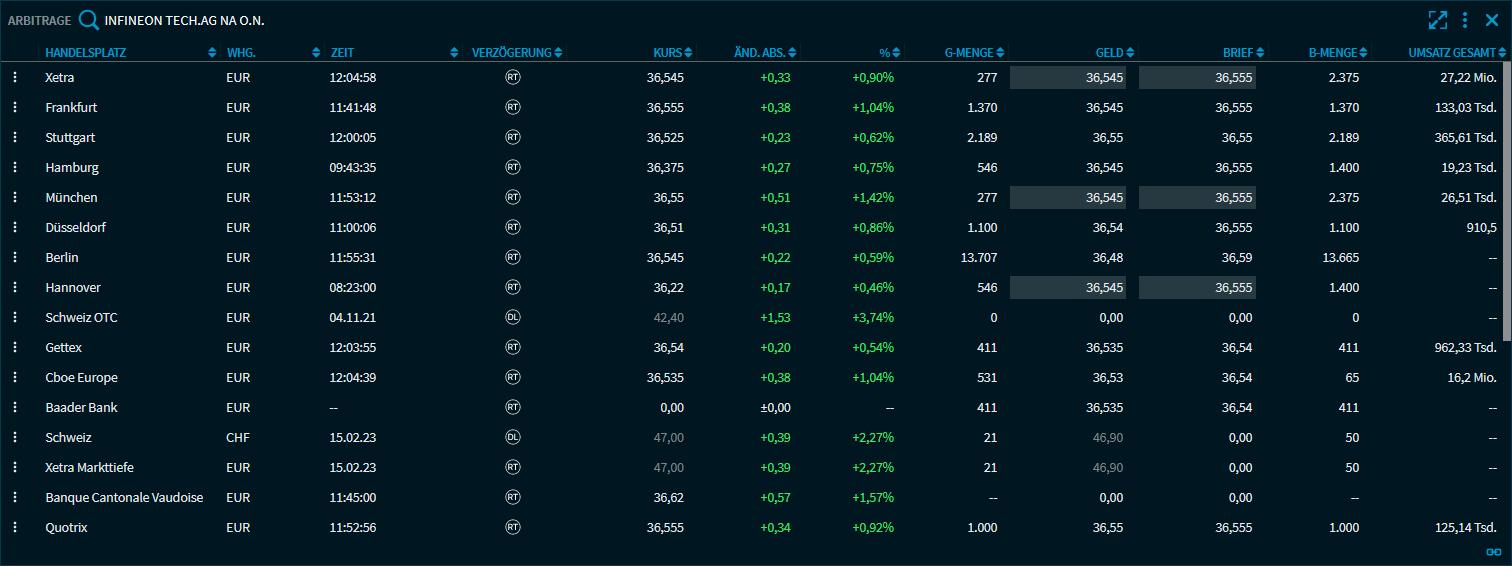The width and height of the screenshot is (1512, 566).
Task: Open row menu for Xetra
Action: tap(15, 77)
